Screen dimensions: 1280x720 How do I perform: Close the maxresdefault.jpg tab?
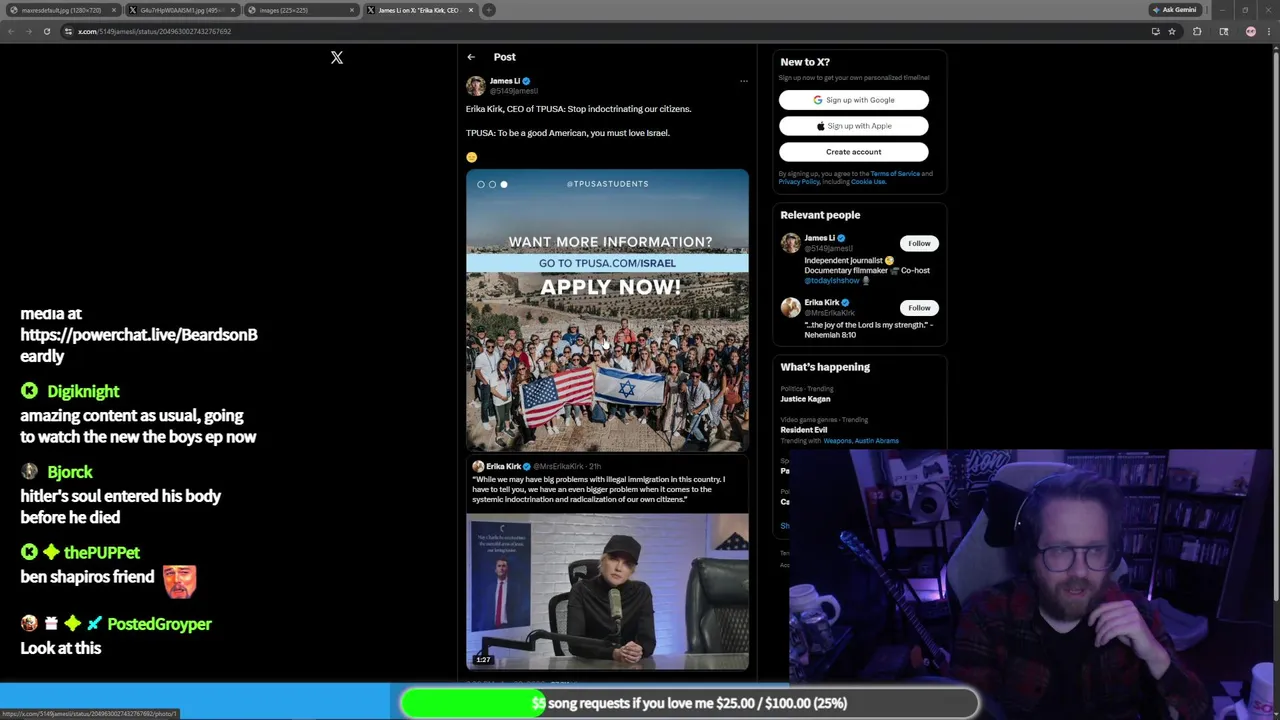pos(114,10)
